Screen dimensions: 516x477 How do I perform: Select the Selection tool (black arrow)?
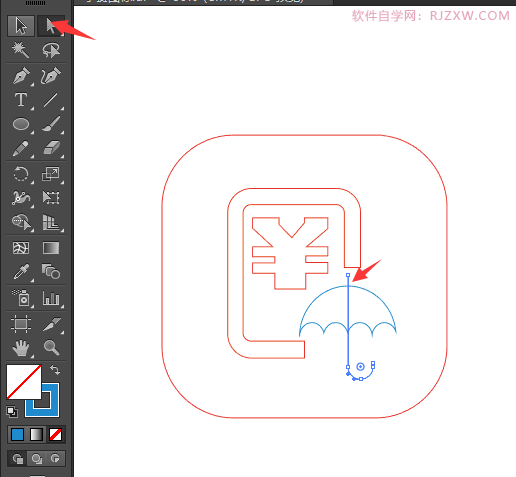[x=21, y=26]
